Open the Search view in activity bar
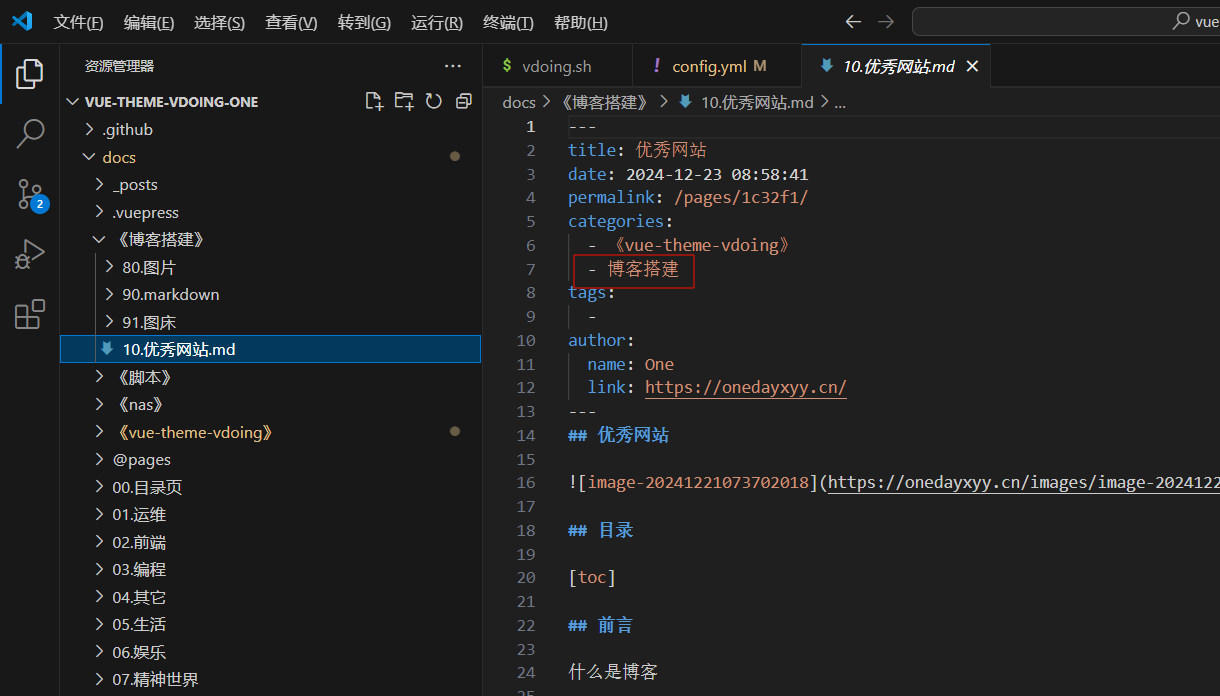 30,133
